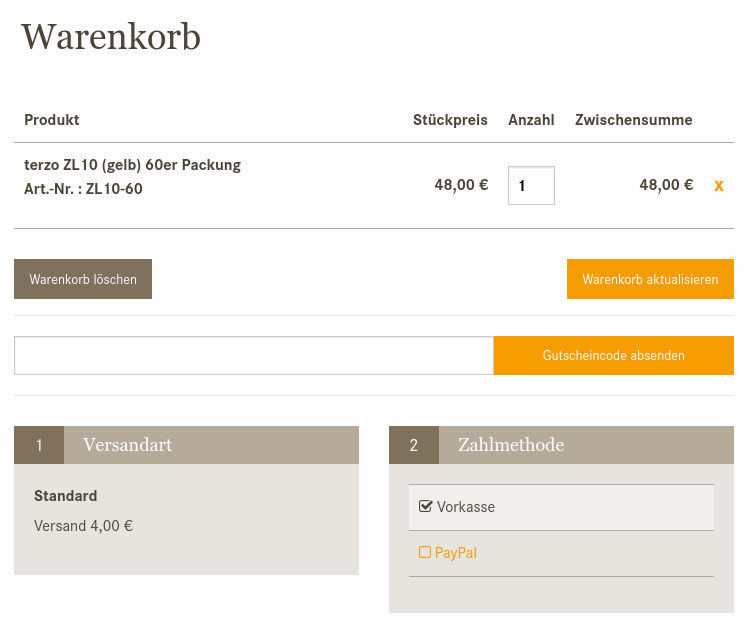The height and width of the screenshot is (622, 746).
Task: Click the step 1 number badge
Action: (x=39, y=445)
